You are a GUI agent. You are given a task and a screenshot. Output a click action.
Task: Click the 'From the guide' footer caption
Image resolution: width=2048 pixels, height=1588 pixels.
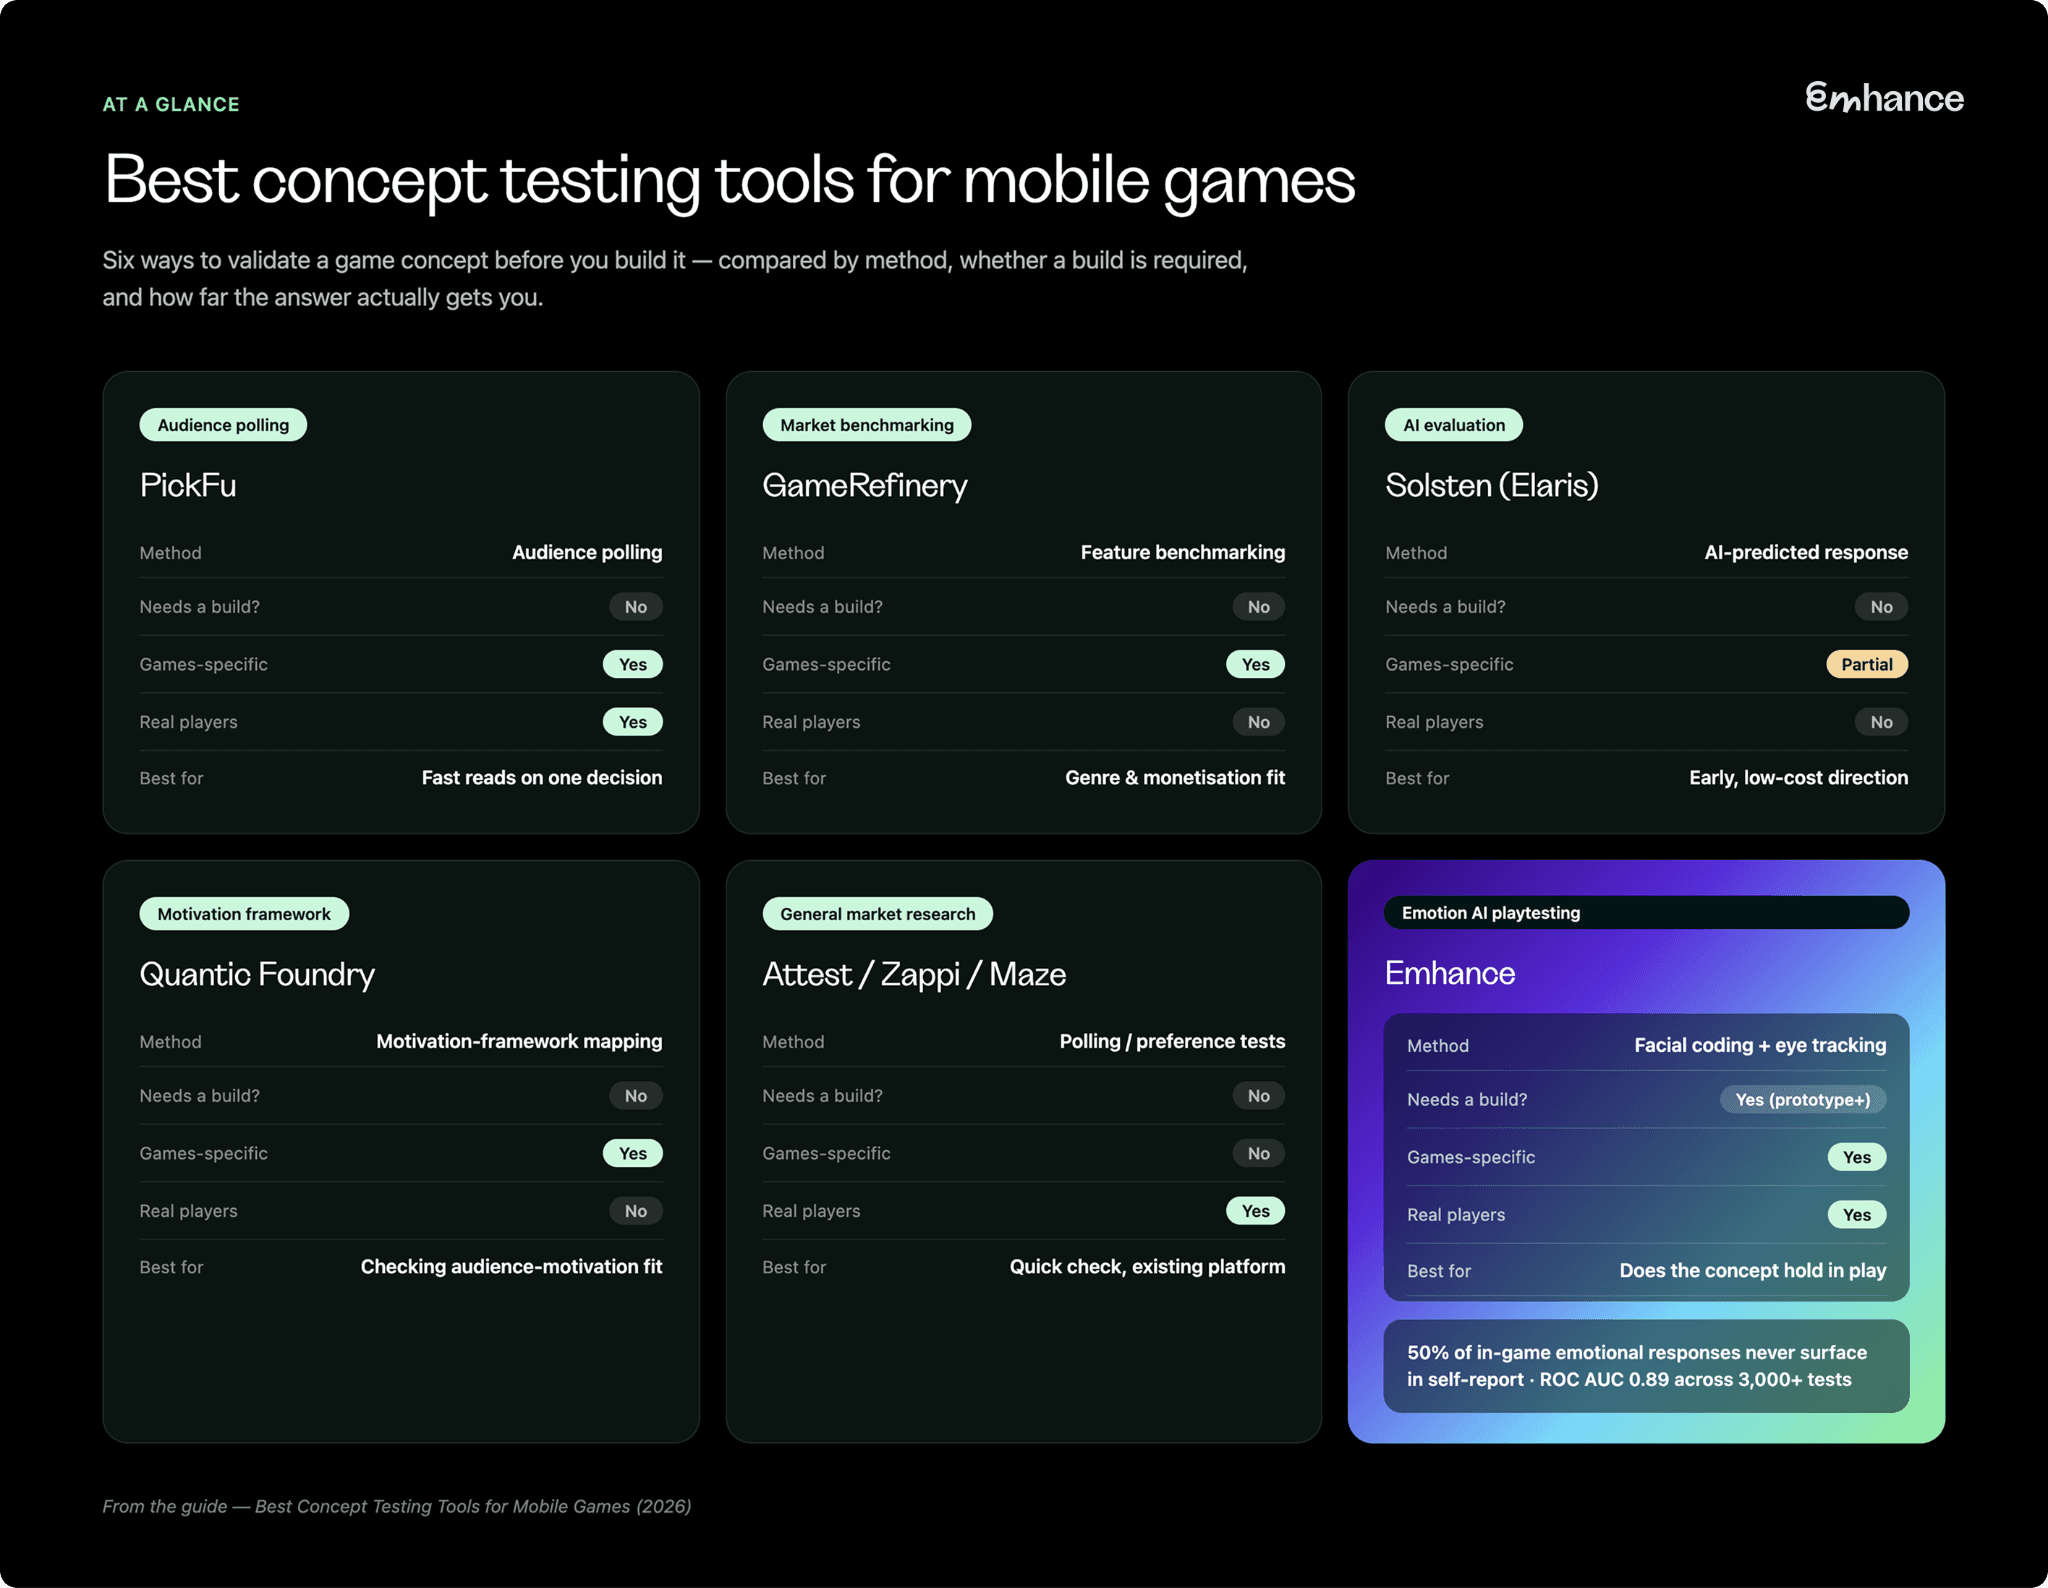(397, 1507)
